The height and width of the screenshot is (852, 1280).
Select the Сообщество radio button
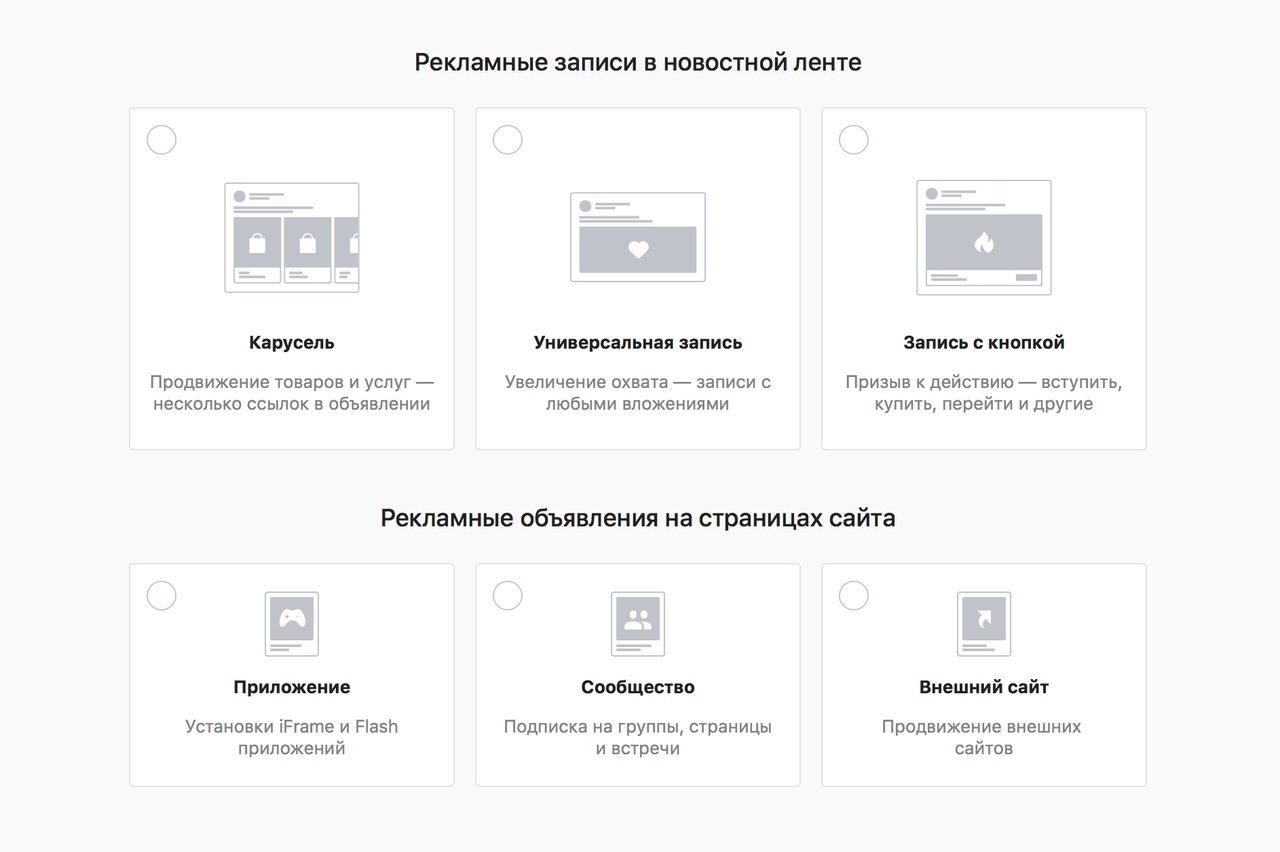point(508,596)
